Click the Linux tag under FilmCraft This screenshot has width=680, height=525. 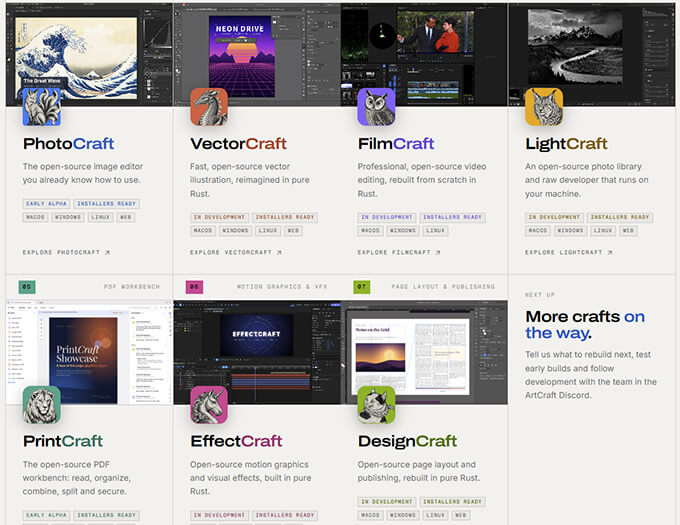435,231
